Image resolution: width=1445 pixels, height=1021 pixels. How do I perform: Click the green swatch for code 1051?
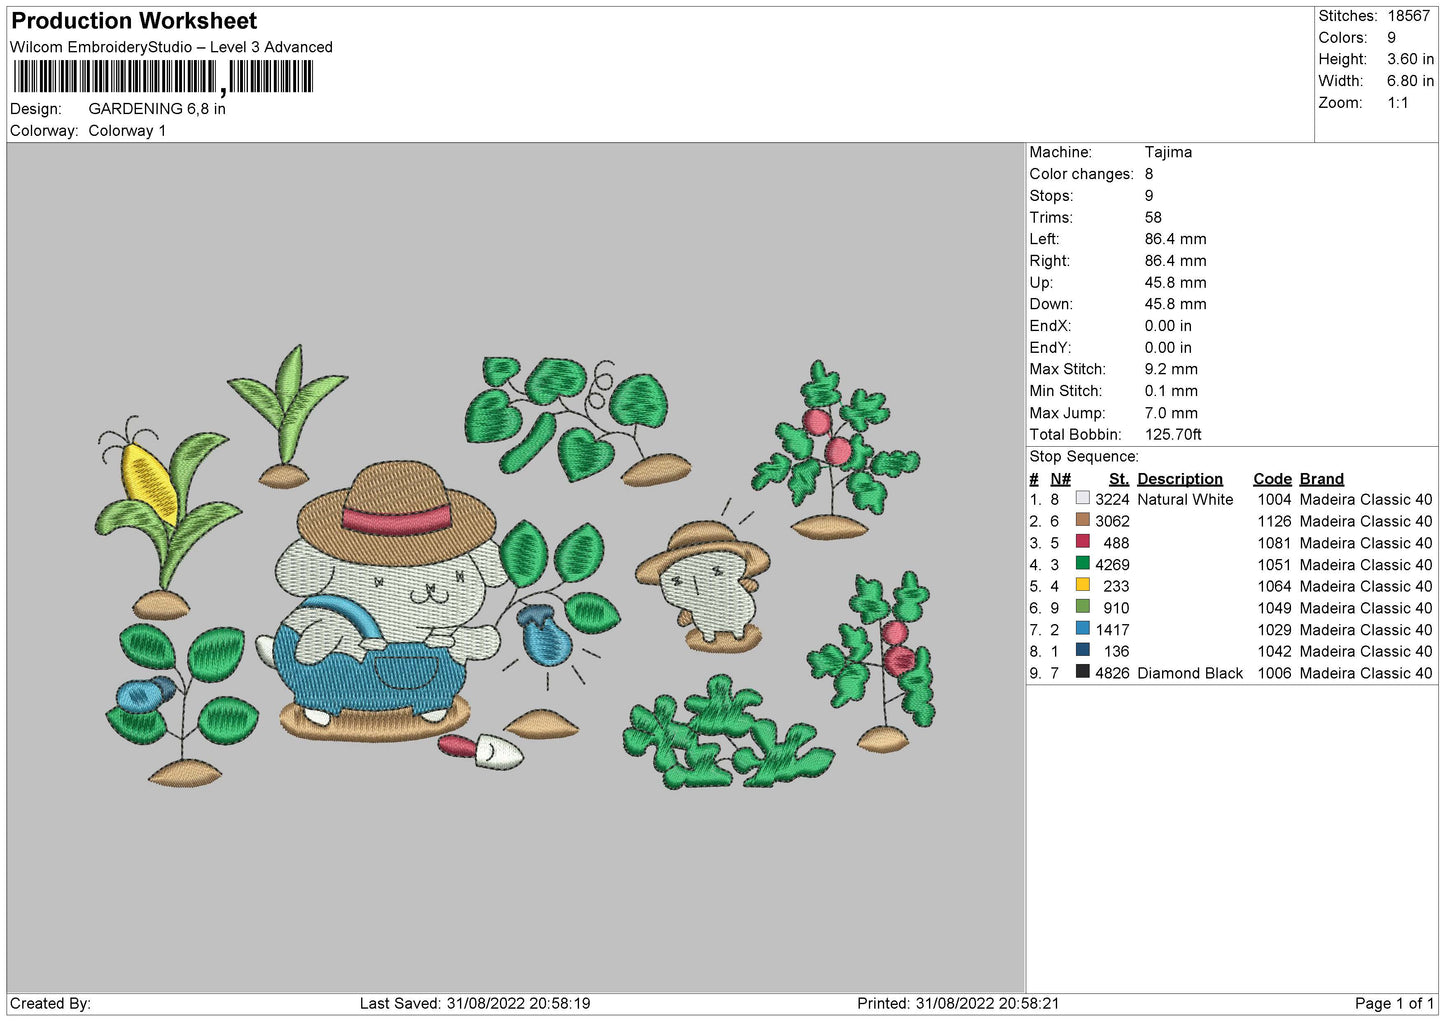(1082, 564)
